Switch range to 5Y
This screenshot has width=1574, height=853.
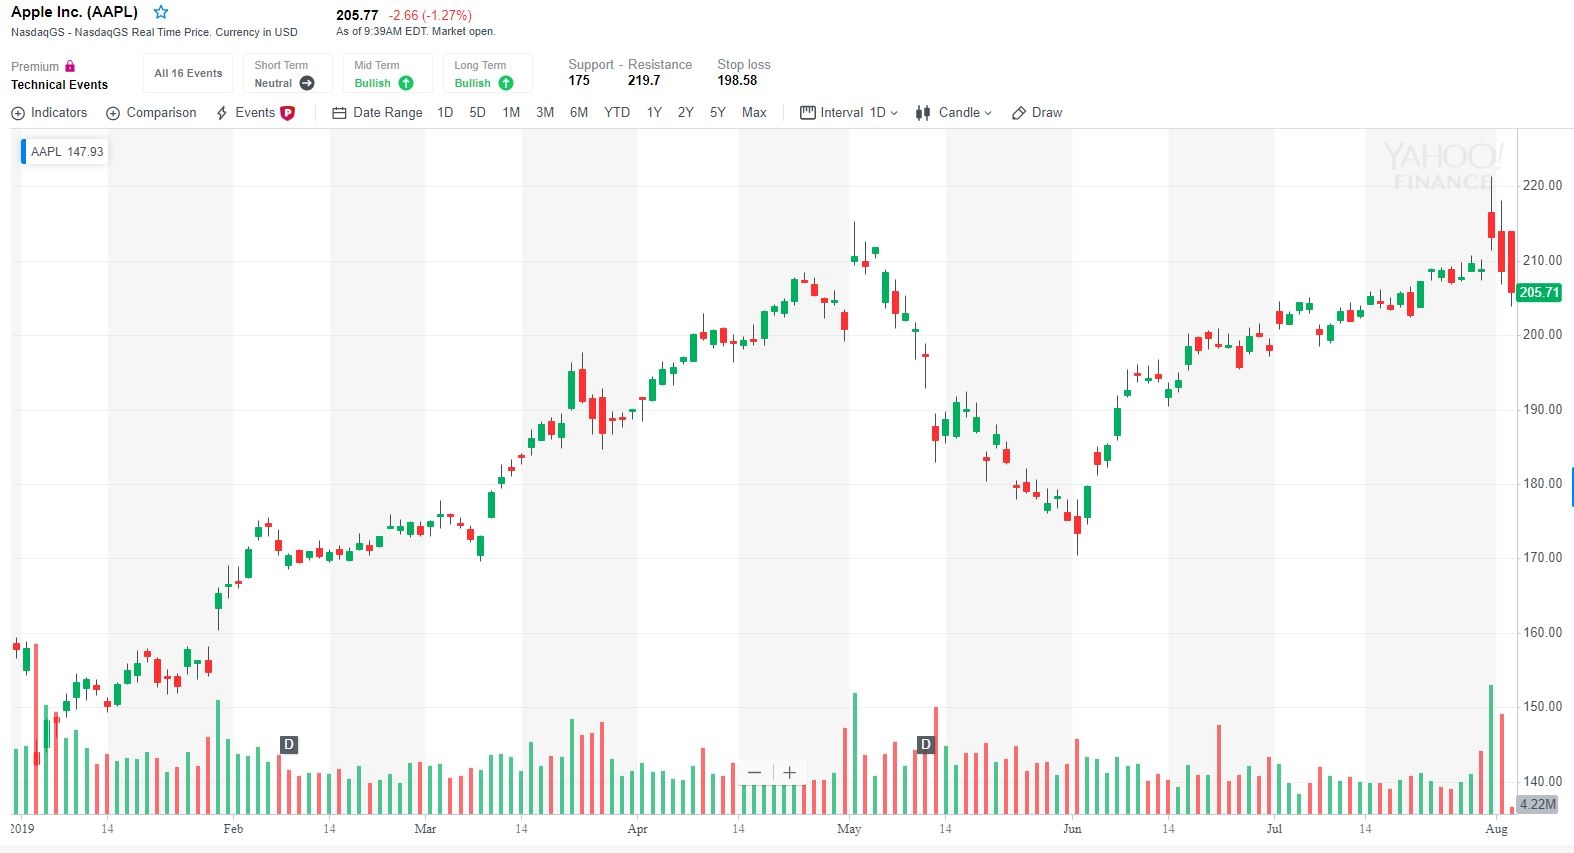[717, 113]
